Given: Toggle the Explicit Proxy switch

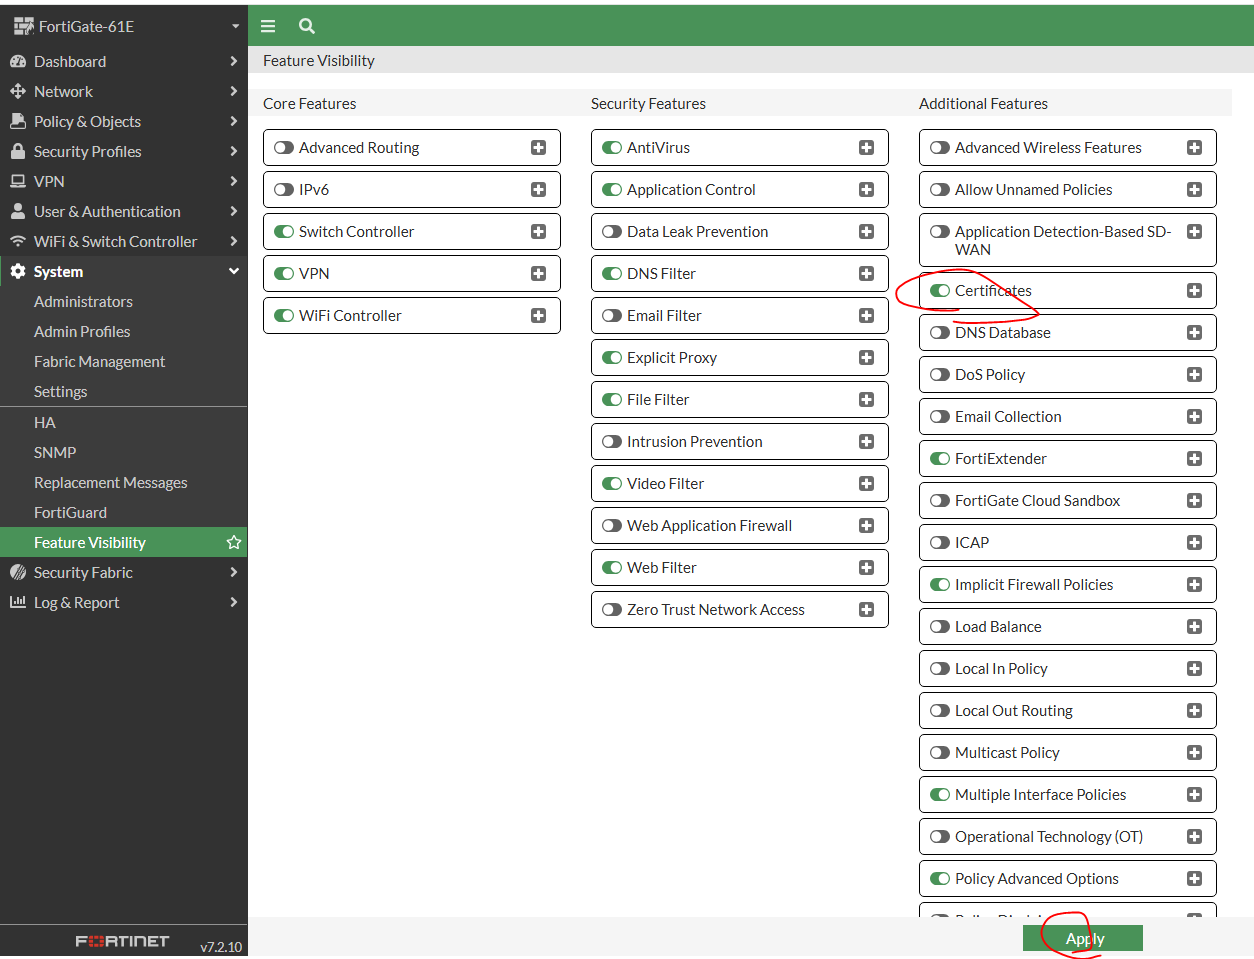Looking at the screenshot, I should [612, 357].
